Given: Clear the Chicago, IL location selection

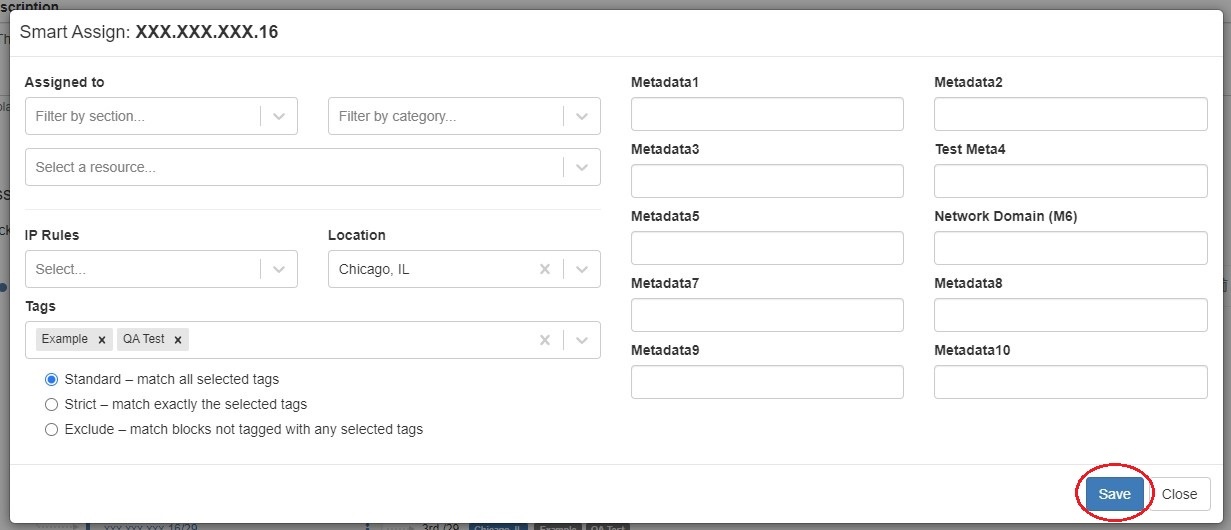Looking at the screenshot, I should pyautogui.click(x=545, y=269).
